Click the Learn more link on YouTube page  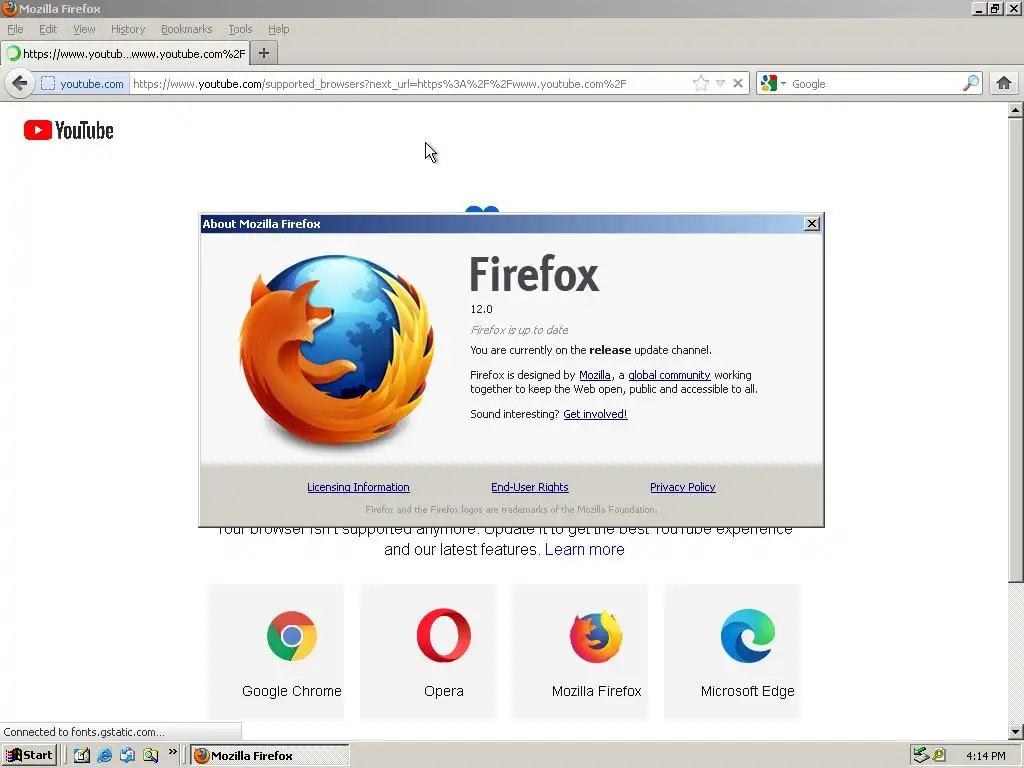point(584,550)
